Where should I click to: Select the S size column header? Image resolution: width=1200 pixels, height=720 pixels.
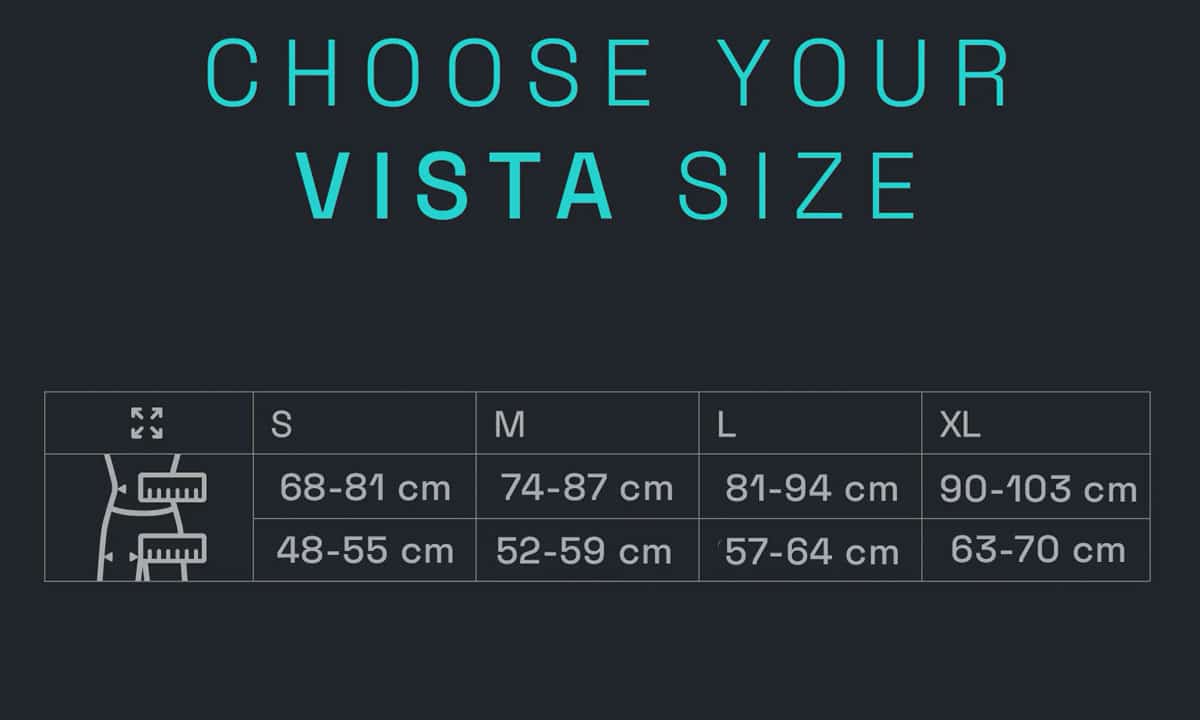click(282, 425)
